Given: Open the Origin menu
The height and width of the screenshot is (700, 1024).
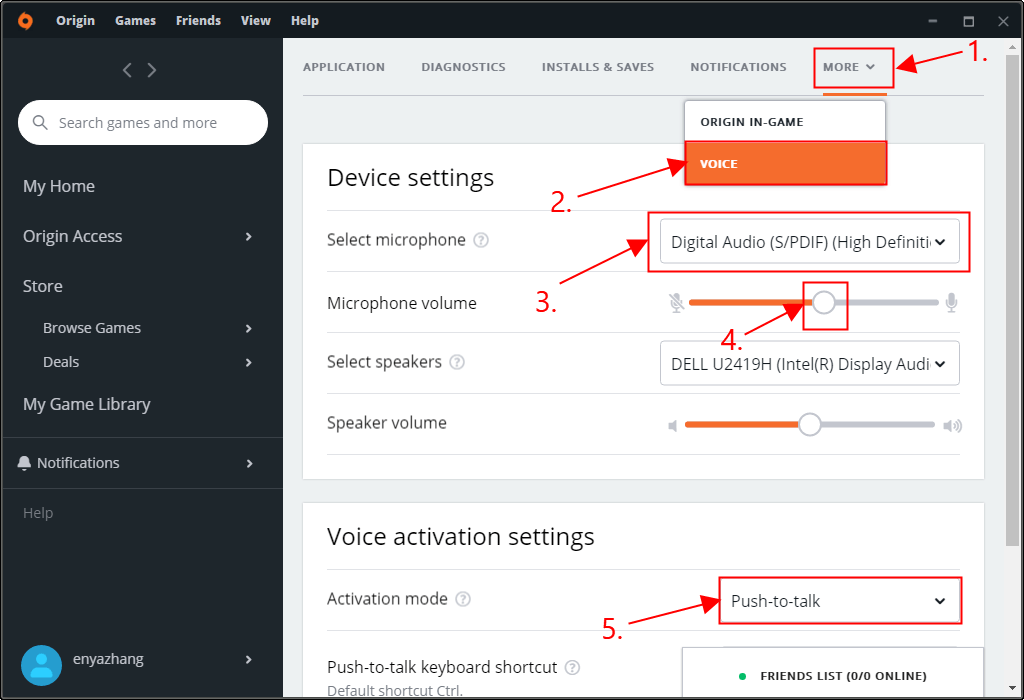Looking at the screenshot, I should pyautogui.click(x=75, y=21).
